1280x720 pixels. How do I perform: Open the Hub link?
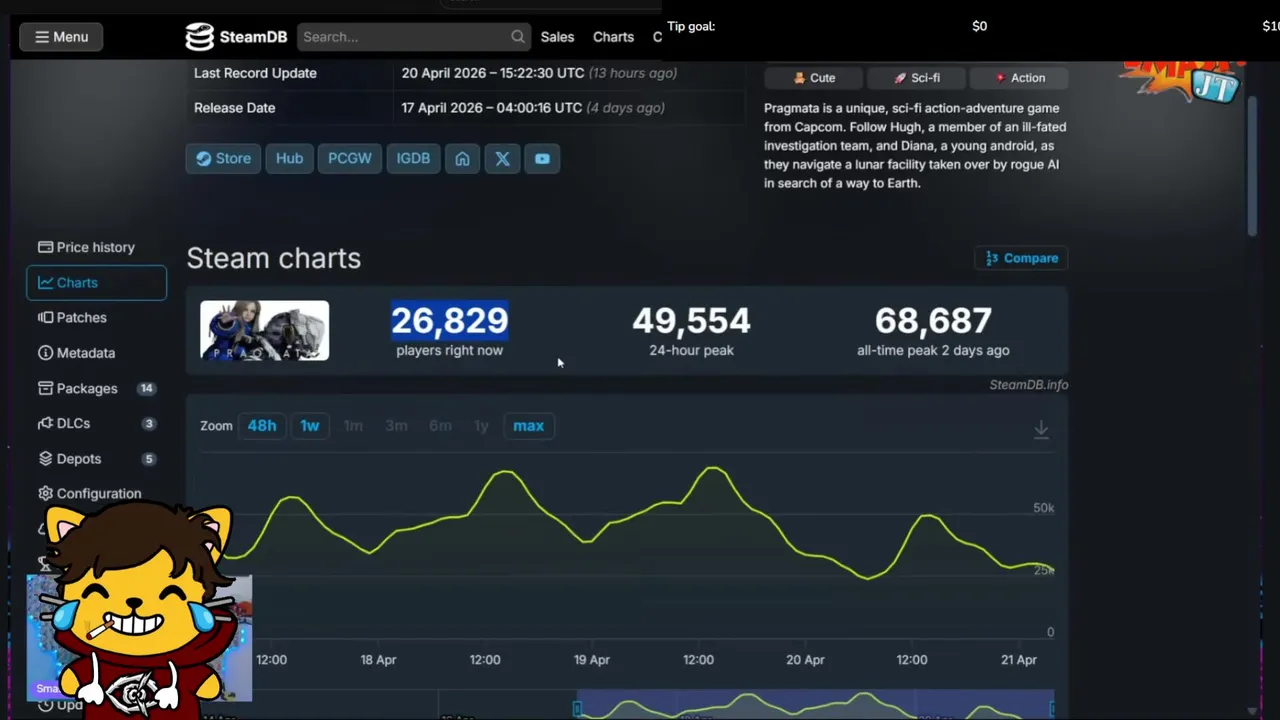[289, 158]
